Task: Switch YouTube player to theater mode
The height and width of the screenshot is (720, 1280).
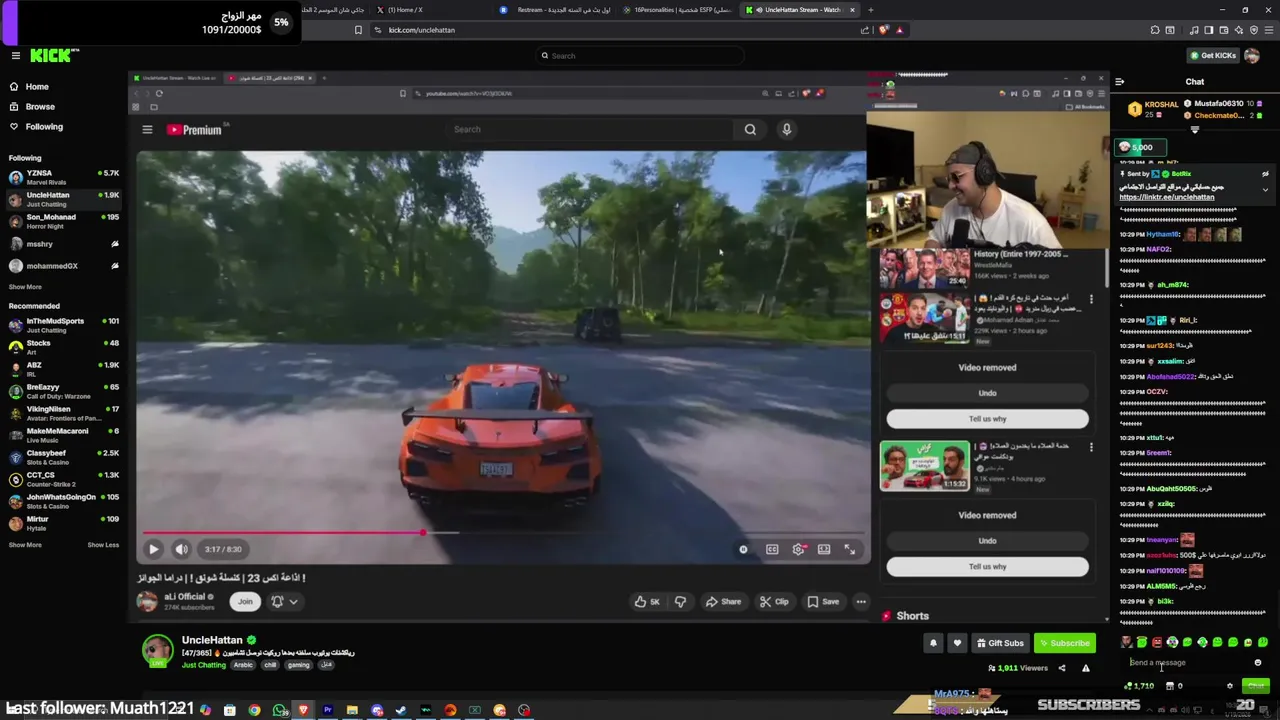Action: tap(824, 549)
